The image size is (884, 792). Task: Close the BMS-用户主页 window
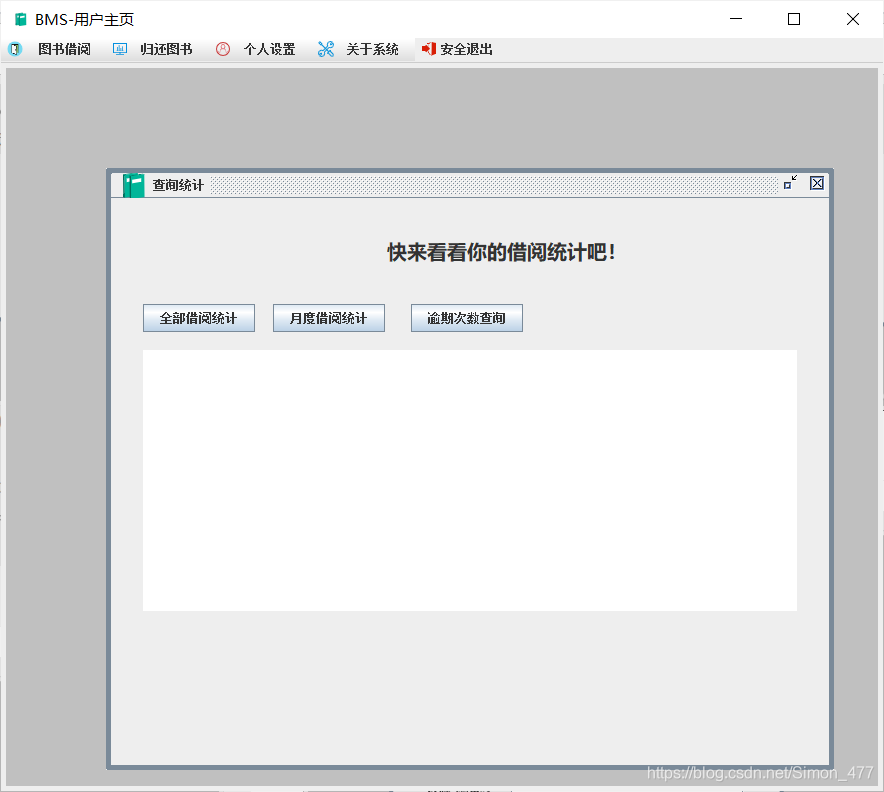[x=852, y=19]
